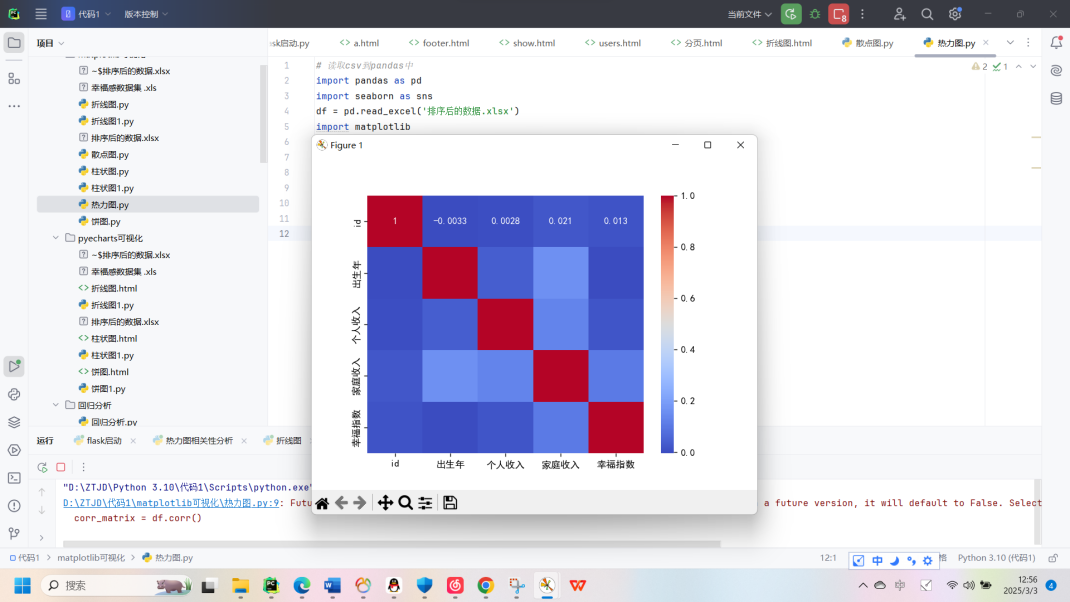The width and height of the screenshot is (1070, 602).
Task: Open the AI Assistant spiral icon on right sidebar
Action: pyautogui.click(x=1056, y=70)
